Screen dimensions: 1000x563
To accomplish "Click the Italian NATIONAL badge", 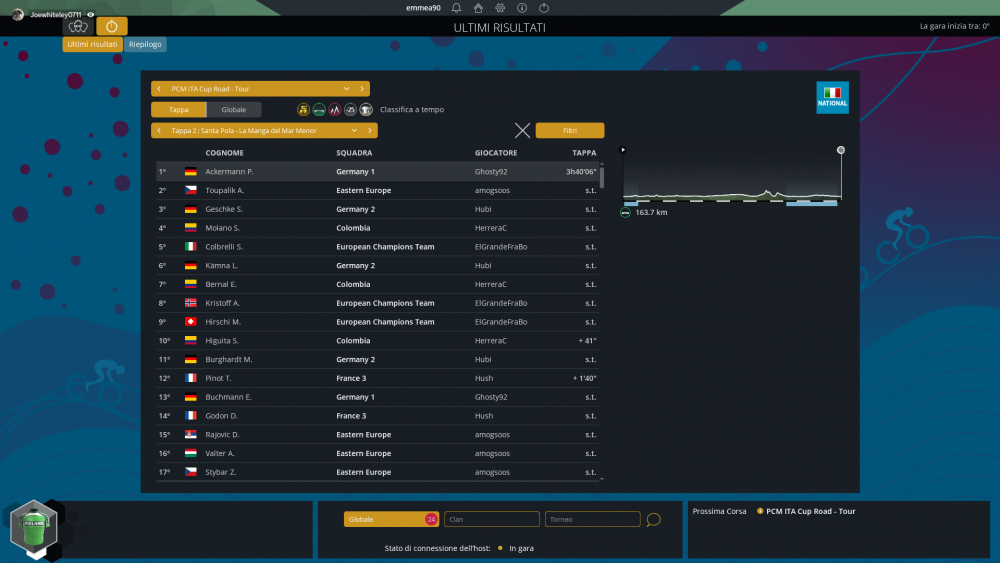I will (x=832, y=98).
